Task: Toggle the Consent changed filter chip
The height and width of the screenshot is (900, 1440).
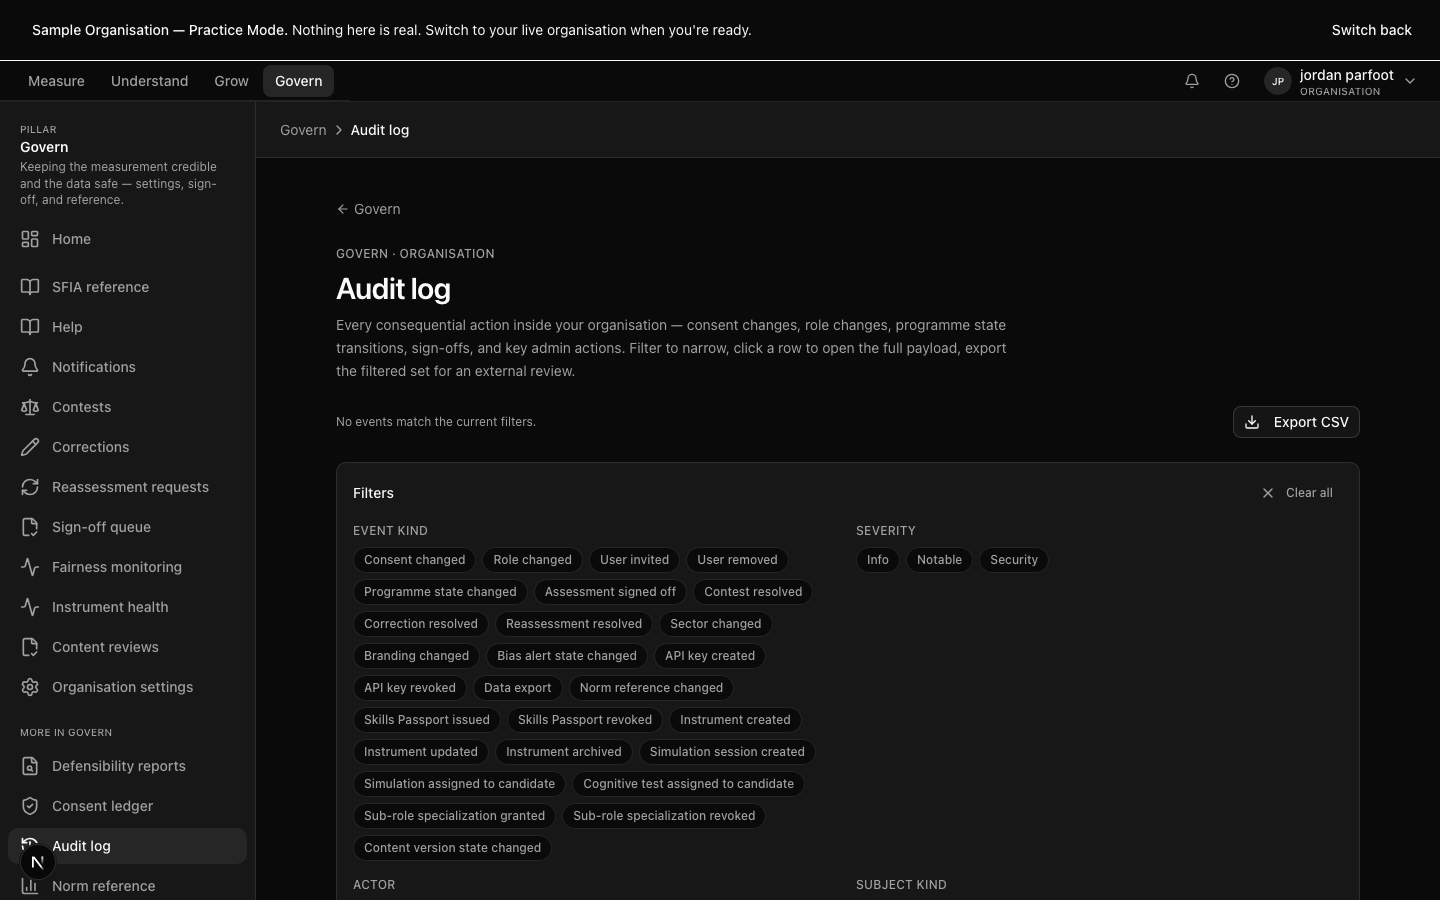Action: pos(414,560)
